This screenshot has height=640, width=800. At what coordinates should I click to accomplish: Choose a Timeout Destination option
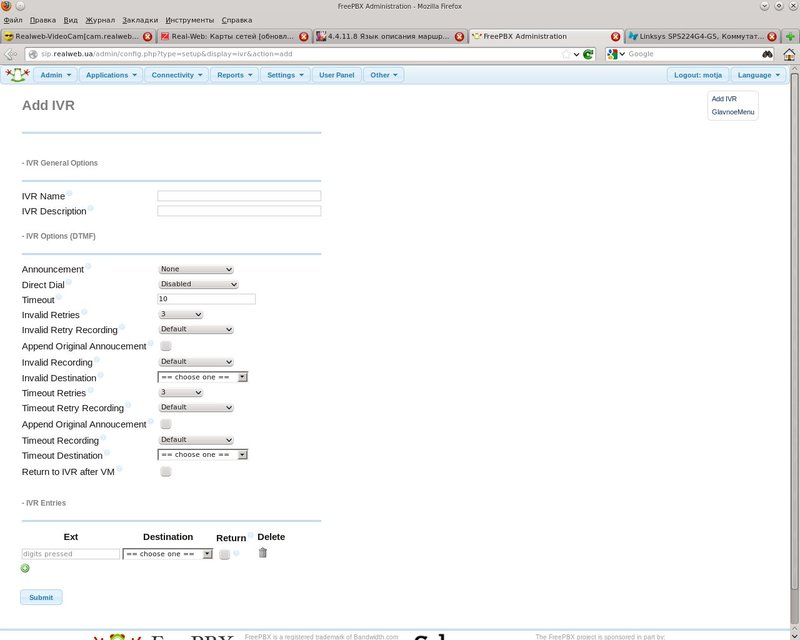tap(203, 455)
